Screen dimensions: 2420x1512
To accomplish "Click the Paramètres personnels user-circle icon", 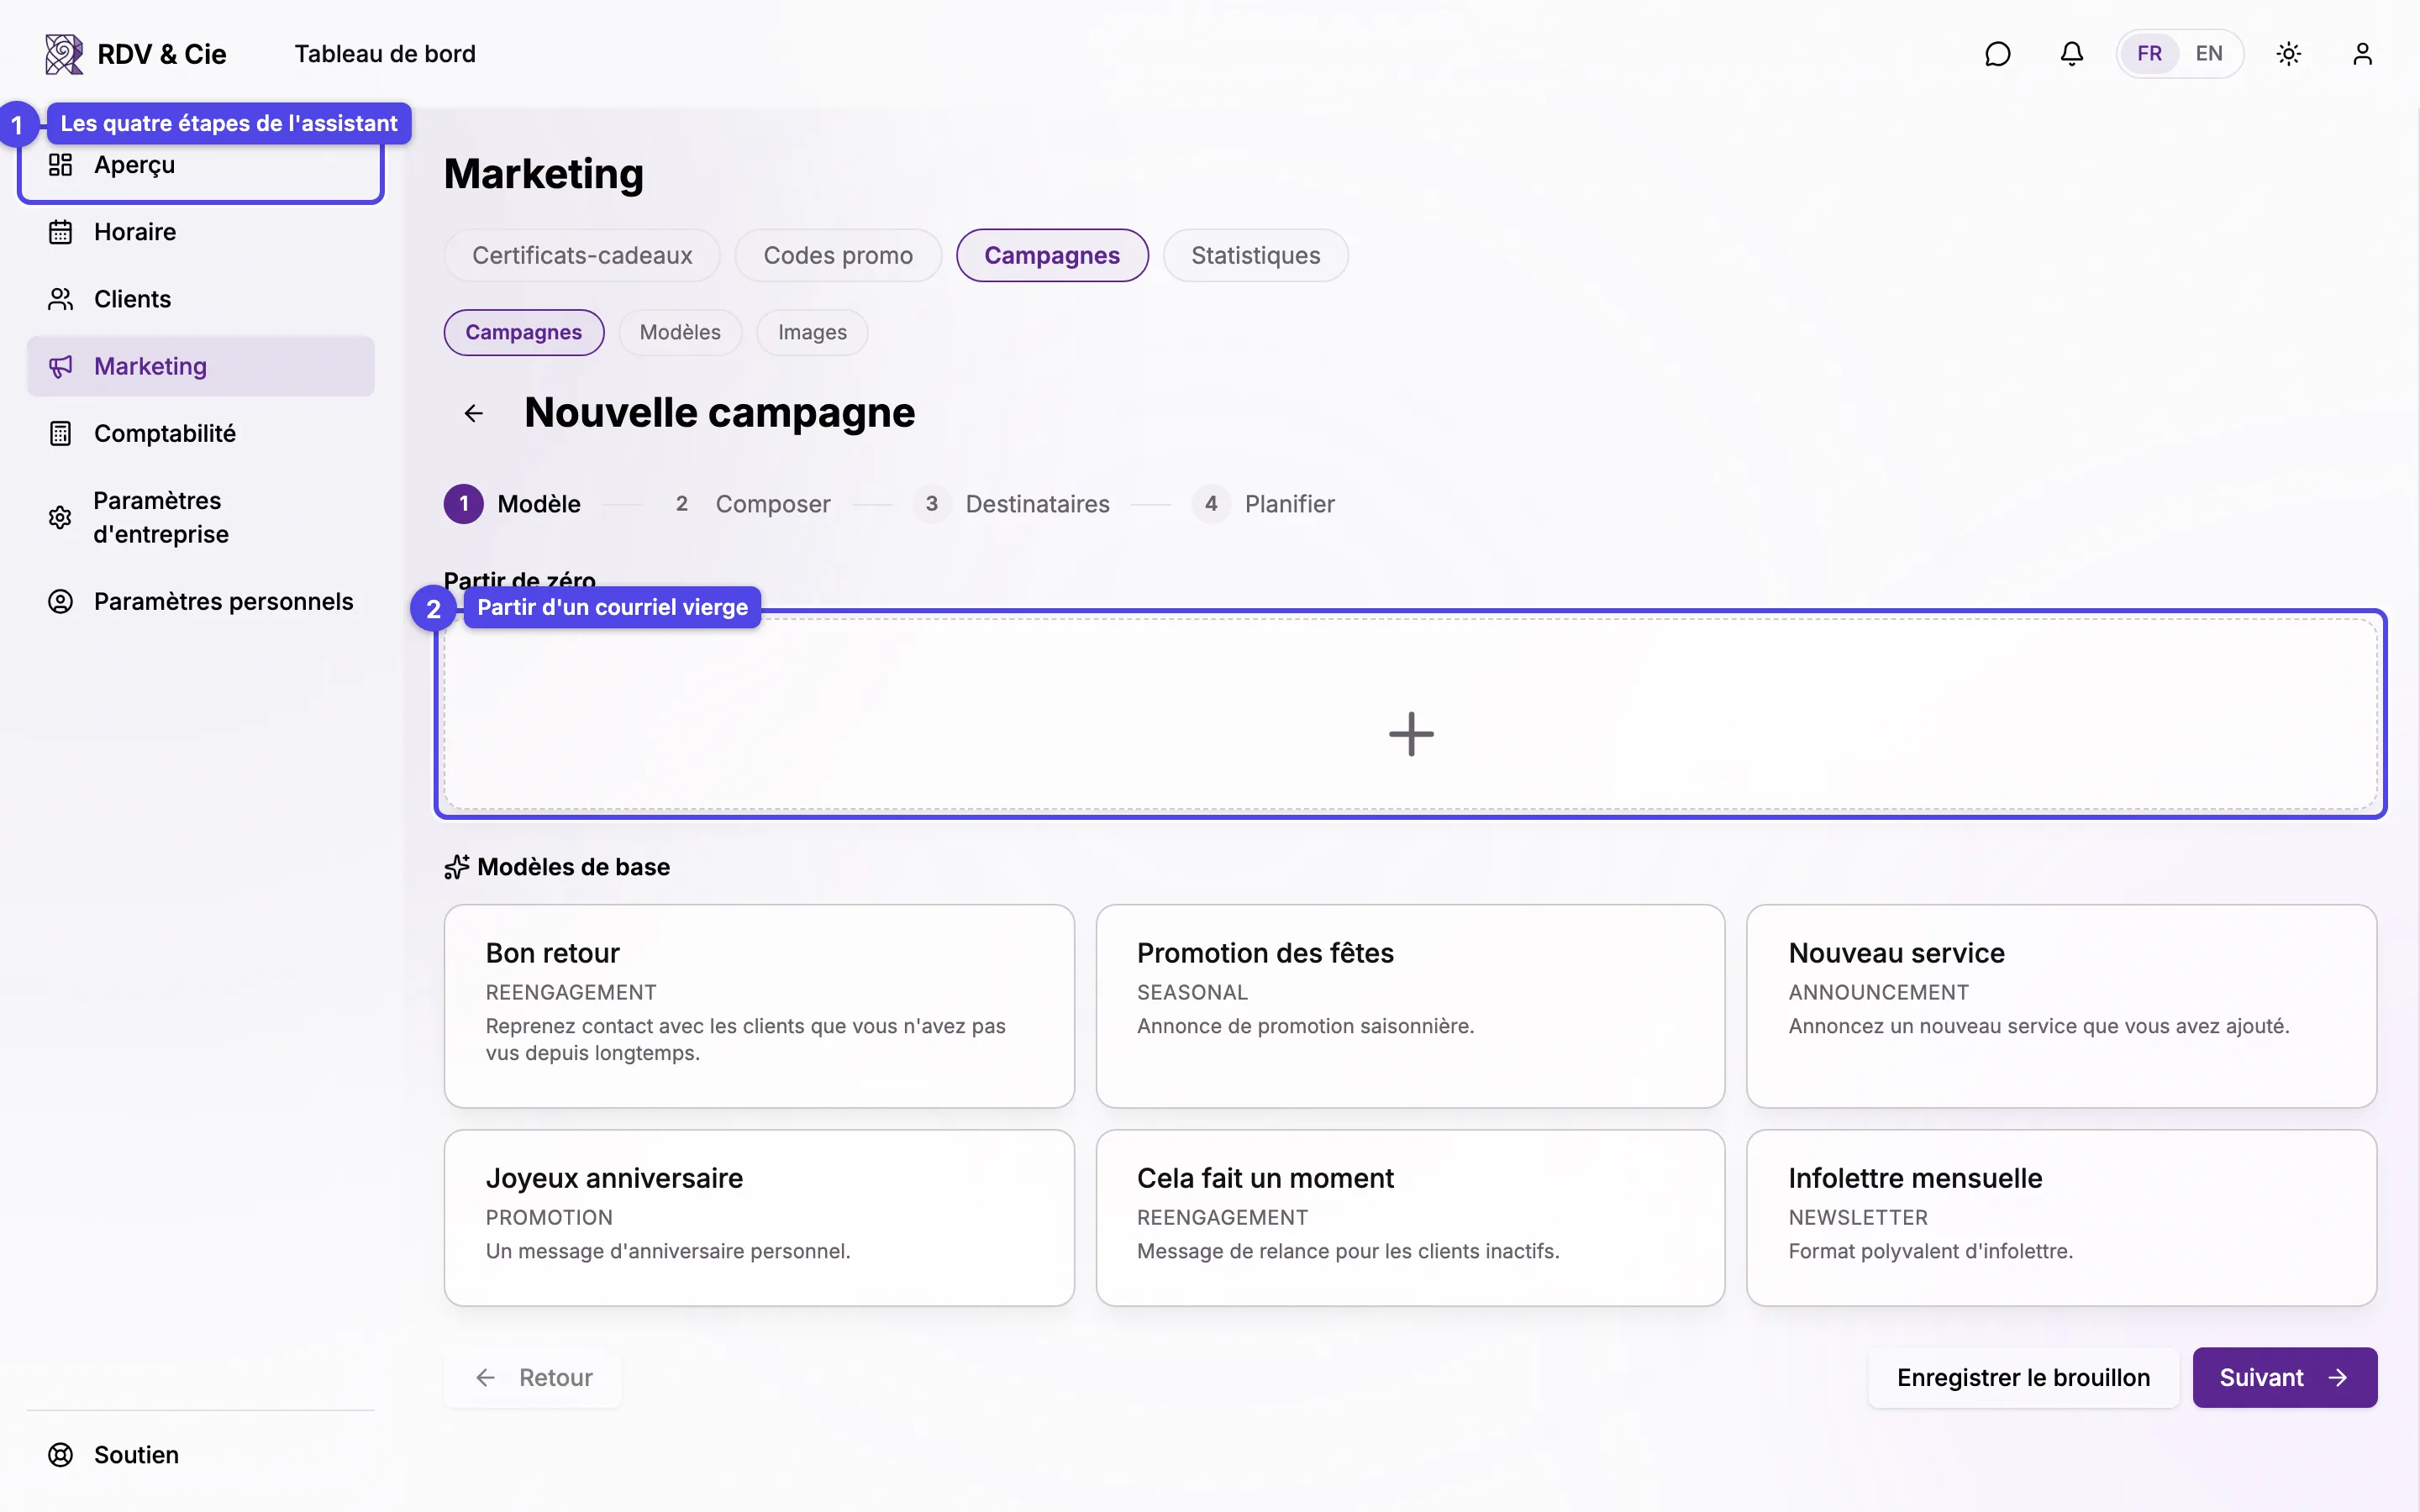I will click(60, 601).
